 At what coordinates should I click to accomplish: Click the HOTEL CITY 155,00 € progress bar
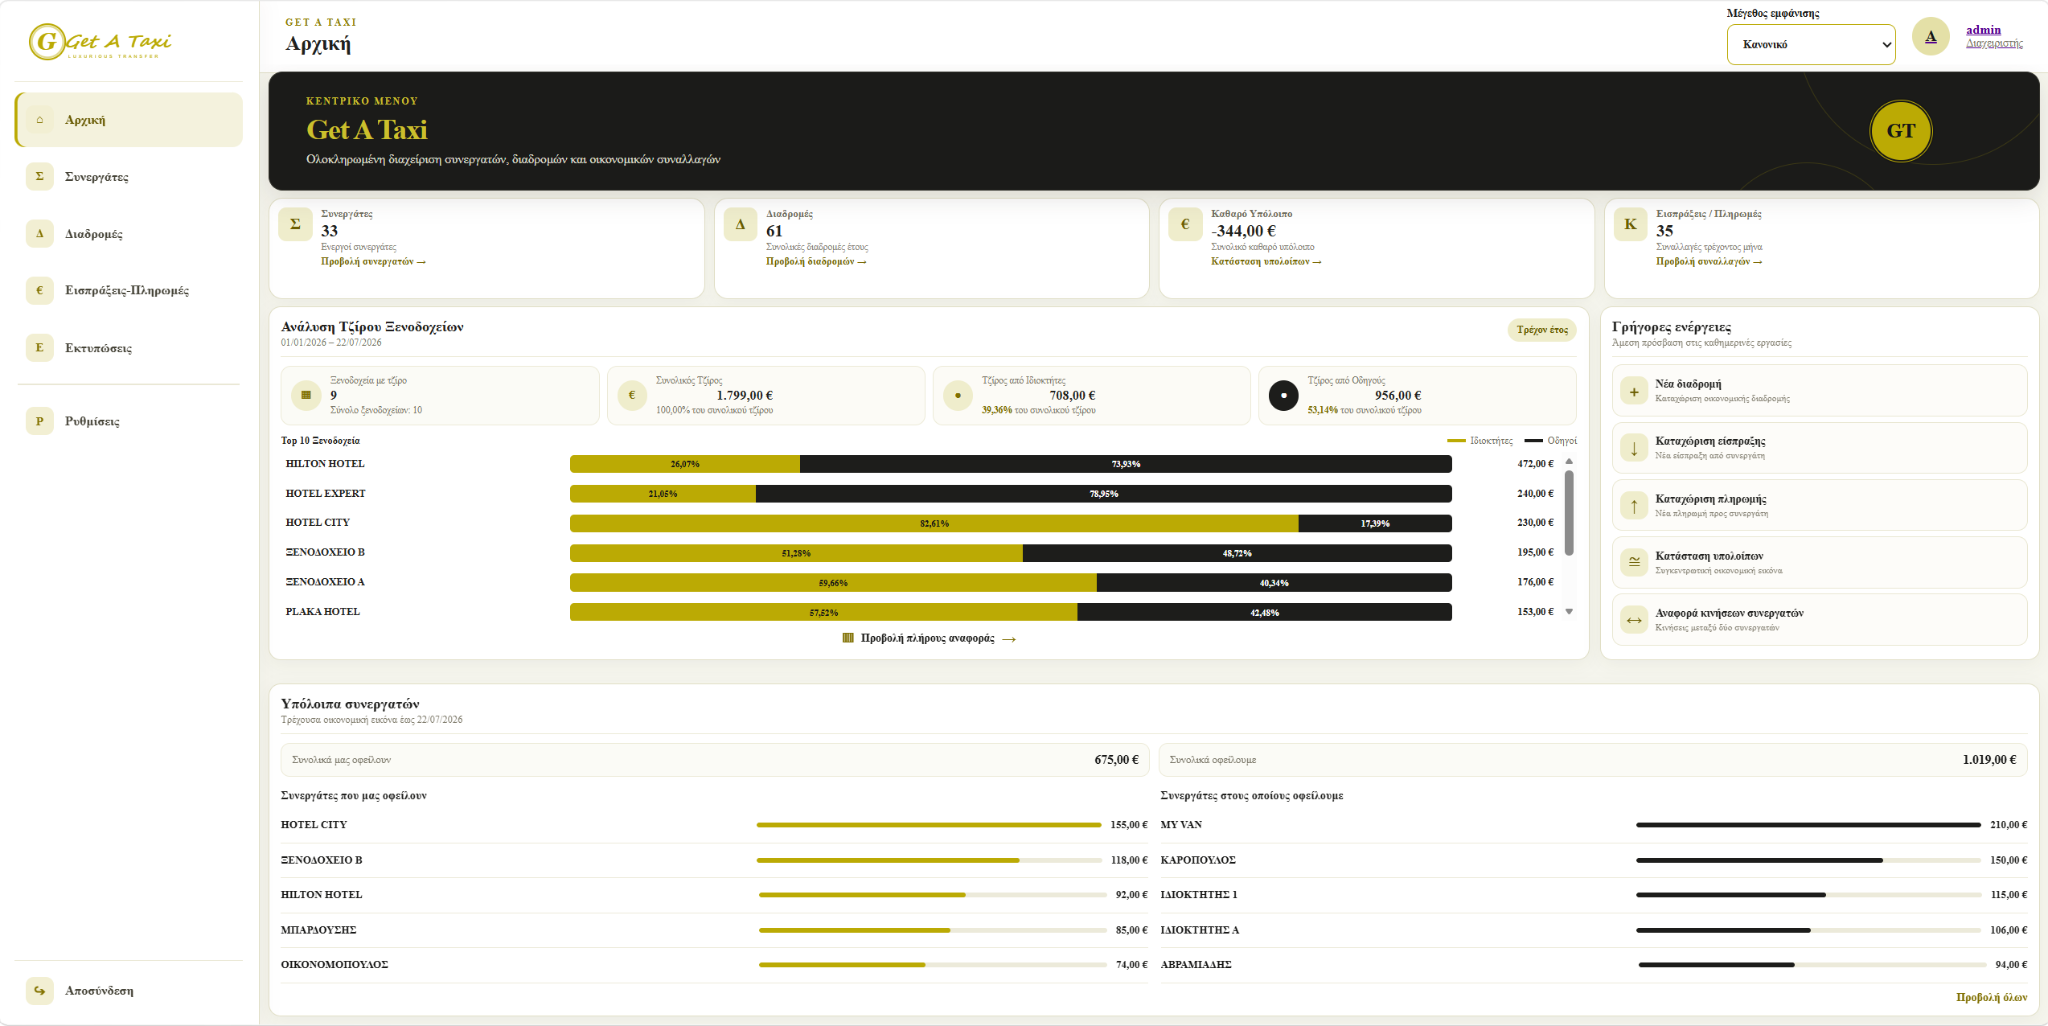tap(929, 825)
